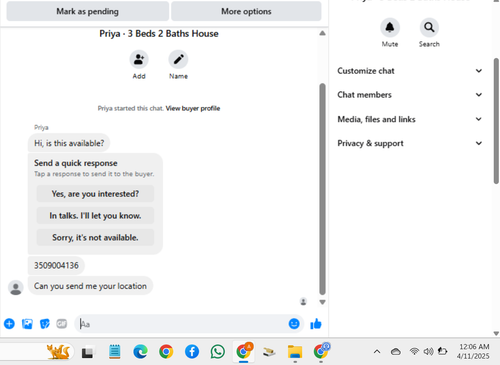Open taskbar clock showing 12:06 AM
500x365 pixels.
tap(473, 351)
